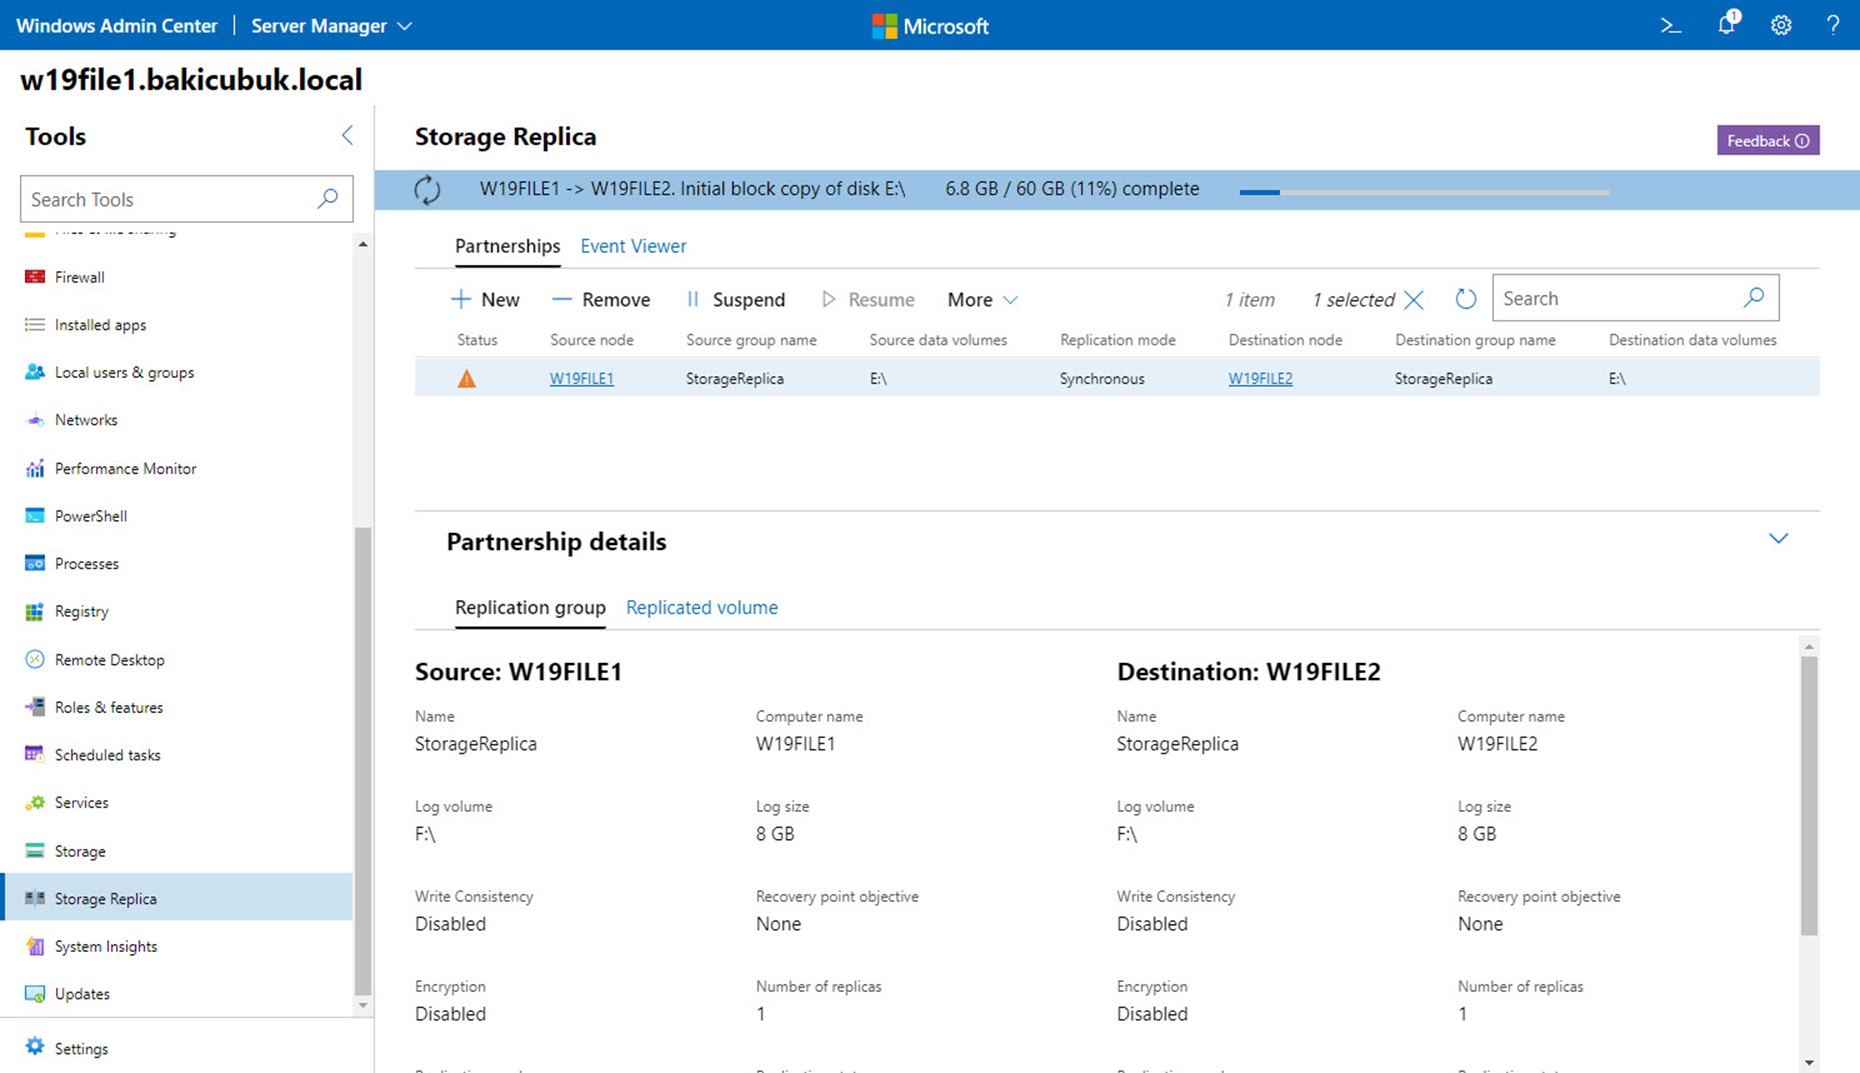Open the W19FILE2 destination node link
The height and width of the screenshot is (1073, 1860).
click(x=1260, y=379)
